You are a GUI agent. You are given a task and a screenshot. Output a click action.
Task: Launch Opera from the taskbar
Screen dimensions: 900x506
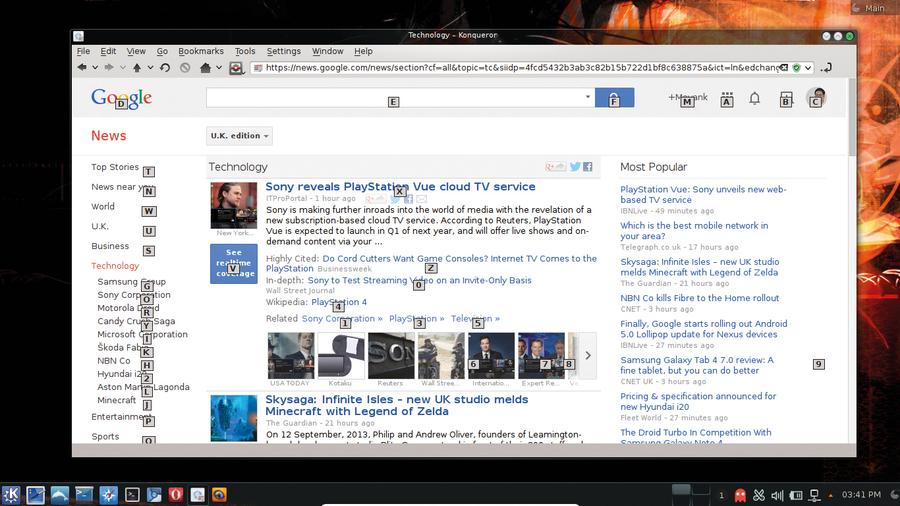pos(176,495)
